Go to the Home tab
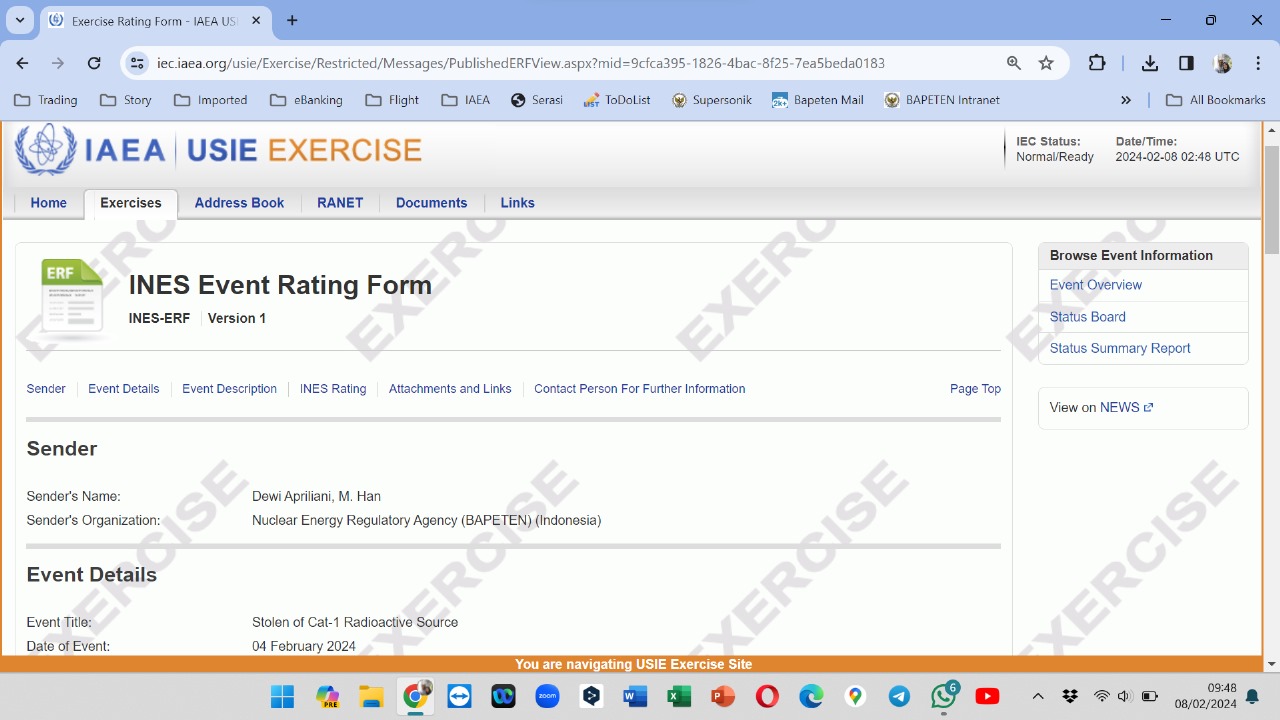Screen dimensions: 1280x720 click(48, 203)
